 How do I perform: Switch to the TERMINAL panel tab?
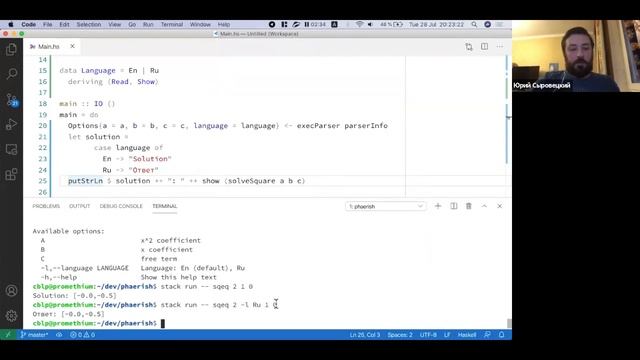click(x=165, y=206)
